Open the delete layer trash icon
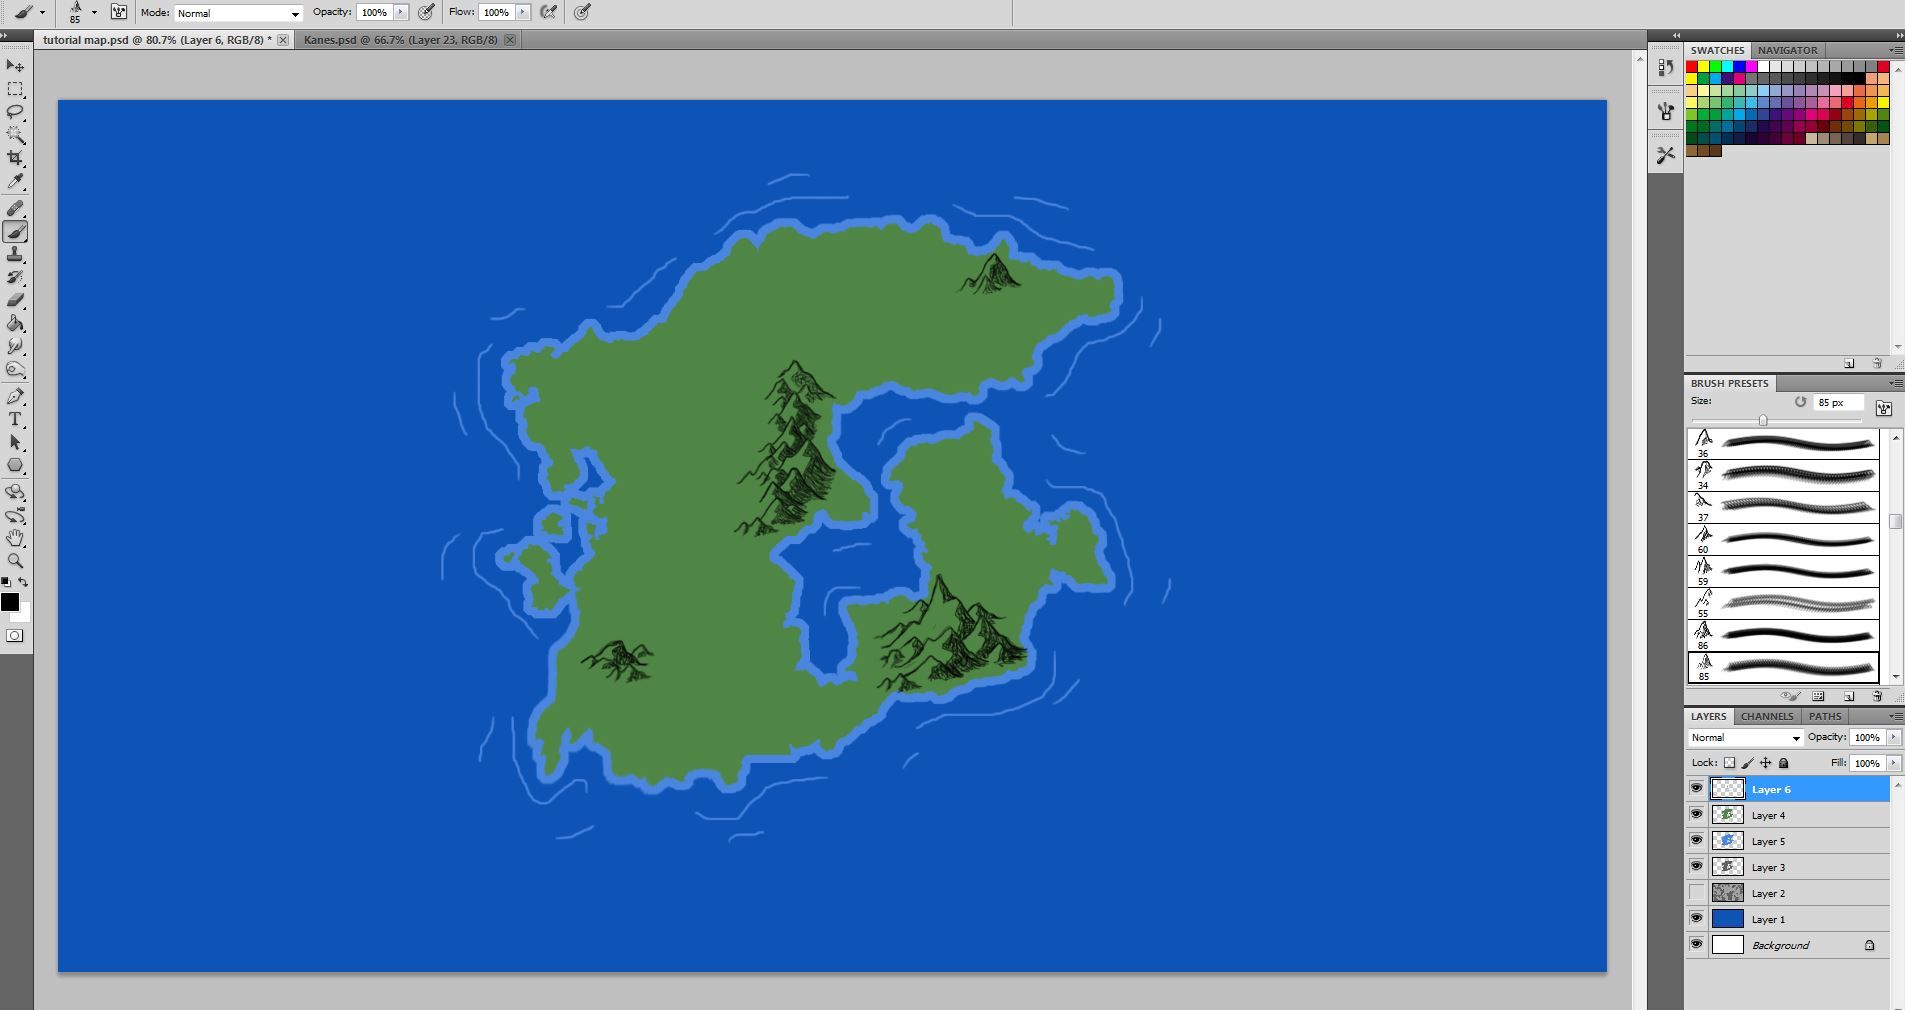This screenshot has width=1905, height=1010. (1876, 696)
